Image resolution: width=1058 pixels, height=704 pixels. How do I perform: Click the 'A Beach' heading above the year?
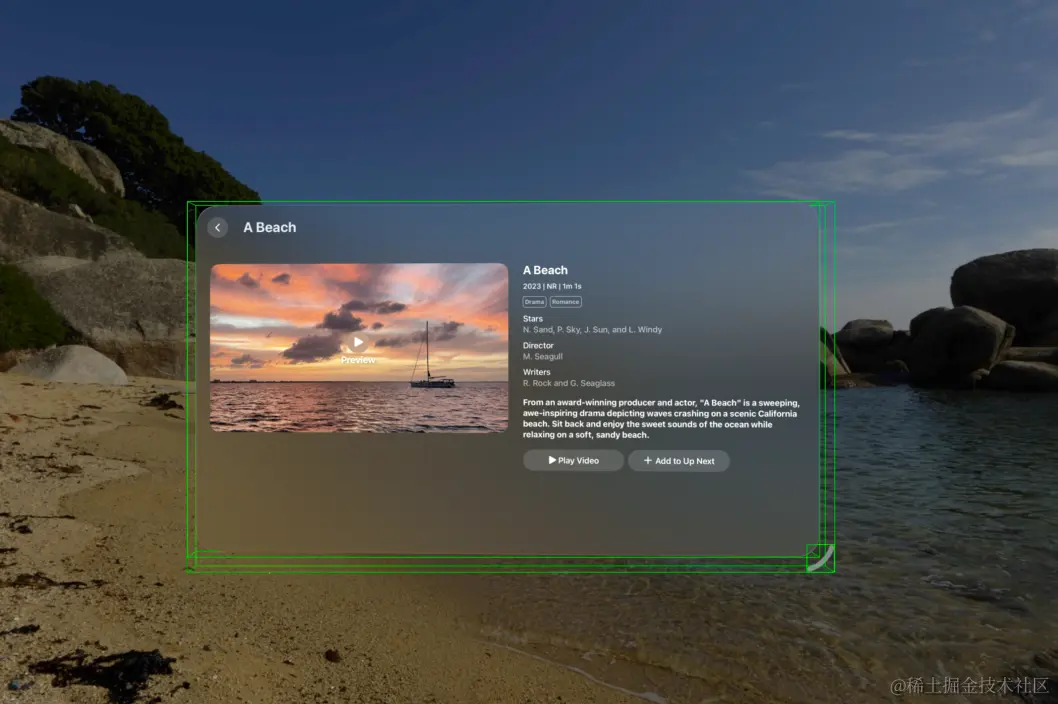(x=545, y=270)
